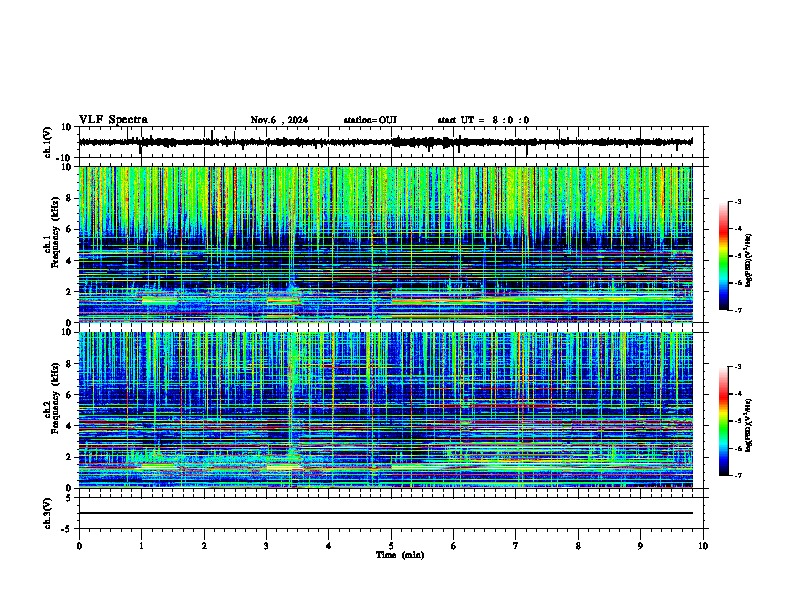The height and width of the screenshot is (612, 792).
Task: Click the '-7' label on ch.2 color scale
Action: tap(738, 475)
